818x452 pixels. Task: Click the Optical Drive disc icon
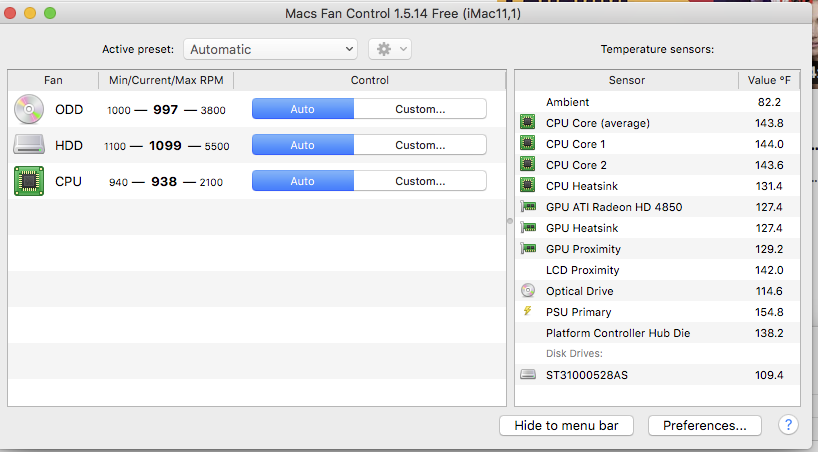click(528, 290)
